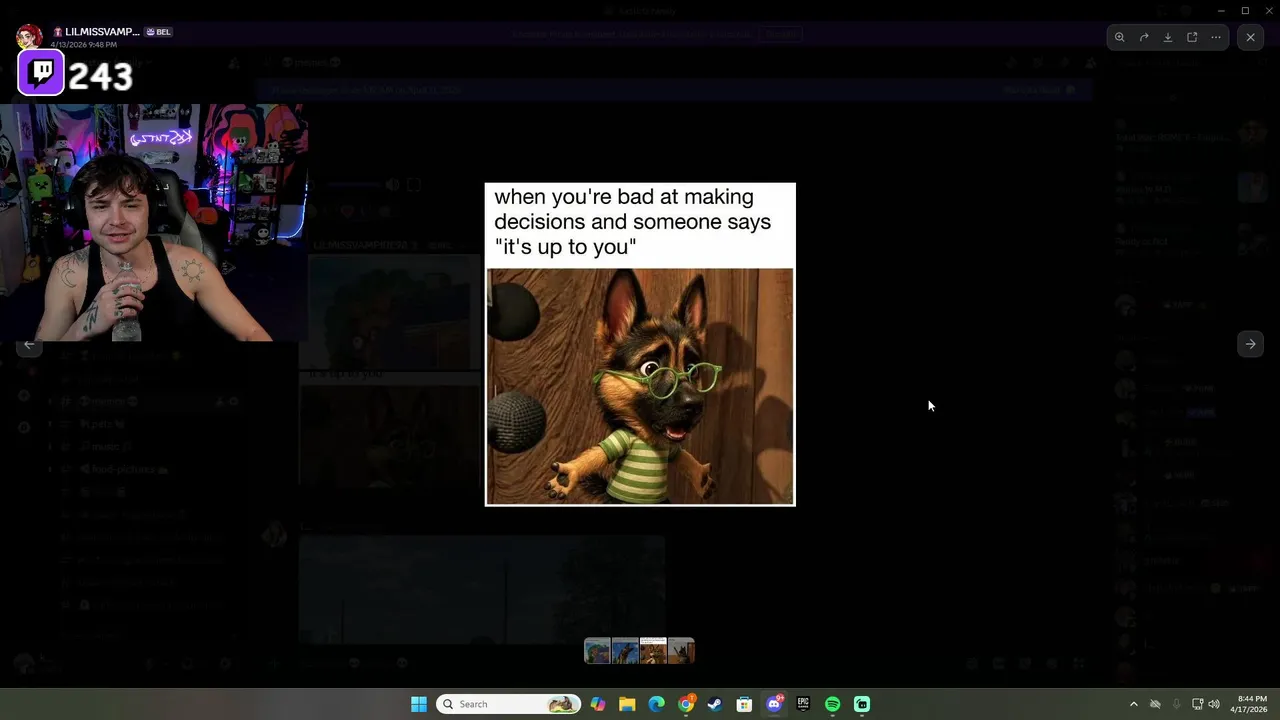
Task: Select the first thumbnail in carousel
Action: pos(597,651)
